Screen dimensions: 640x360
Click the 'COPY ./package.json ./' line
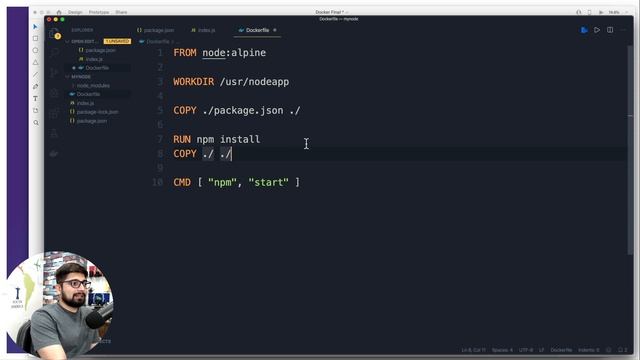click(237, 111)
